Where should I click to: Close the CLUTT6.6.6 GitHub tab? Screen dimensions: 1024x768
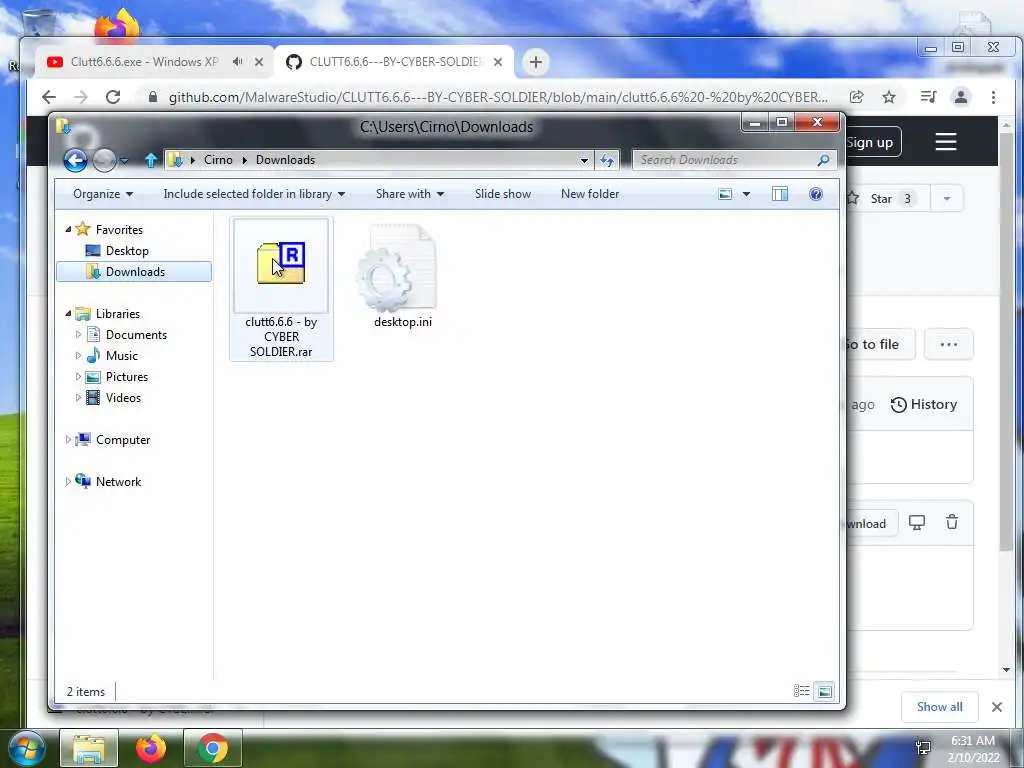pos(498,62)
